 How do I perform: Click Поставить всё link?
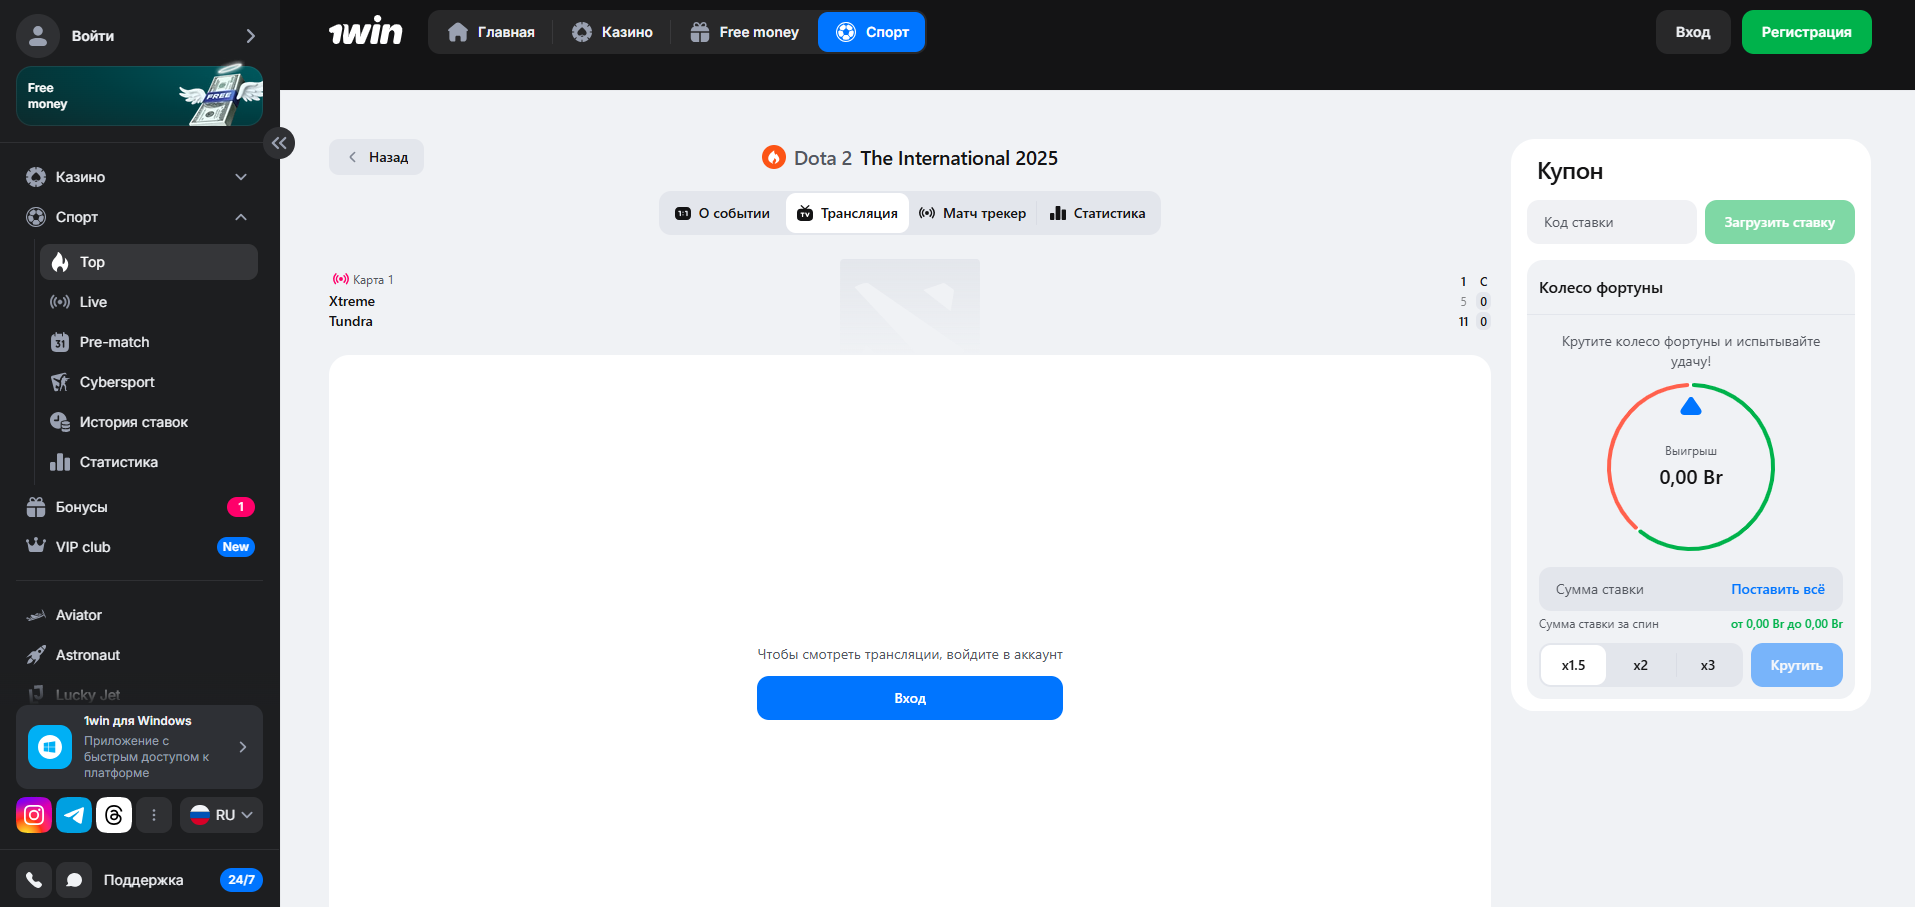coord(1778,589)
